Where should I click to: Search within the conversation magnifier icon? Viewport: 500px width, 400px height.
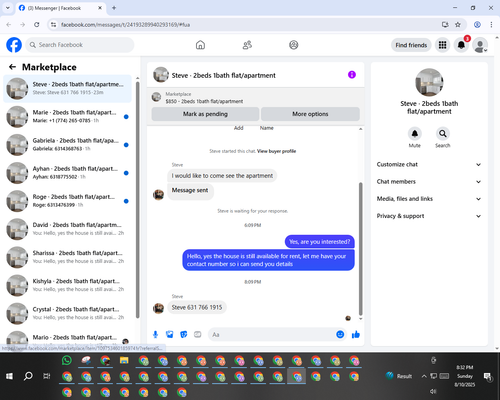[443, 134]
